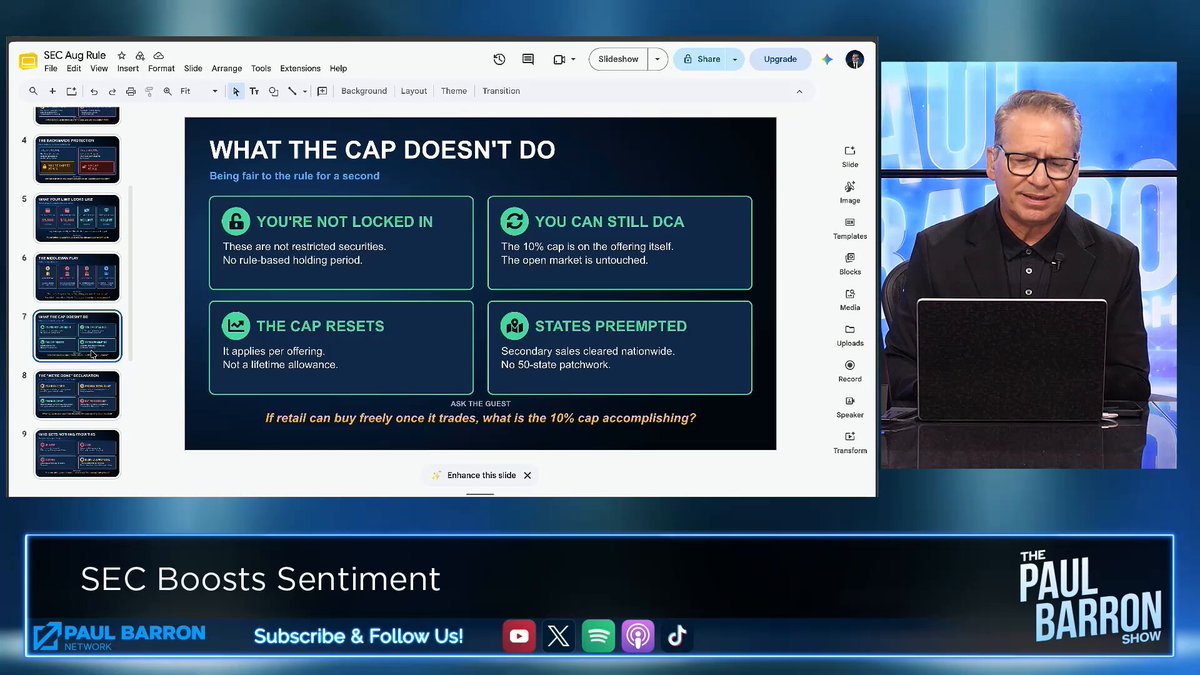The width and height of the screenshot is (1200, 675).
Task: Open the Uploads sidebar panel
Action: (850, 335)
